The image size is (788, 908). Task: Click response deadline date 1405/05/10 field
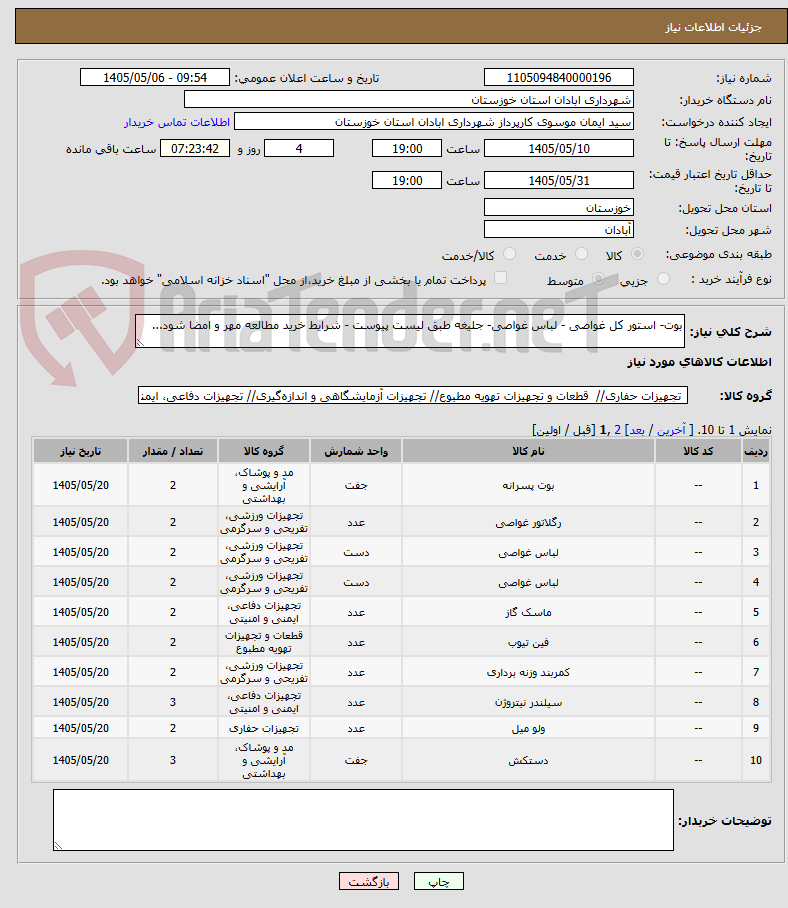pos(559,148)
